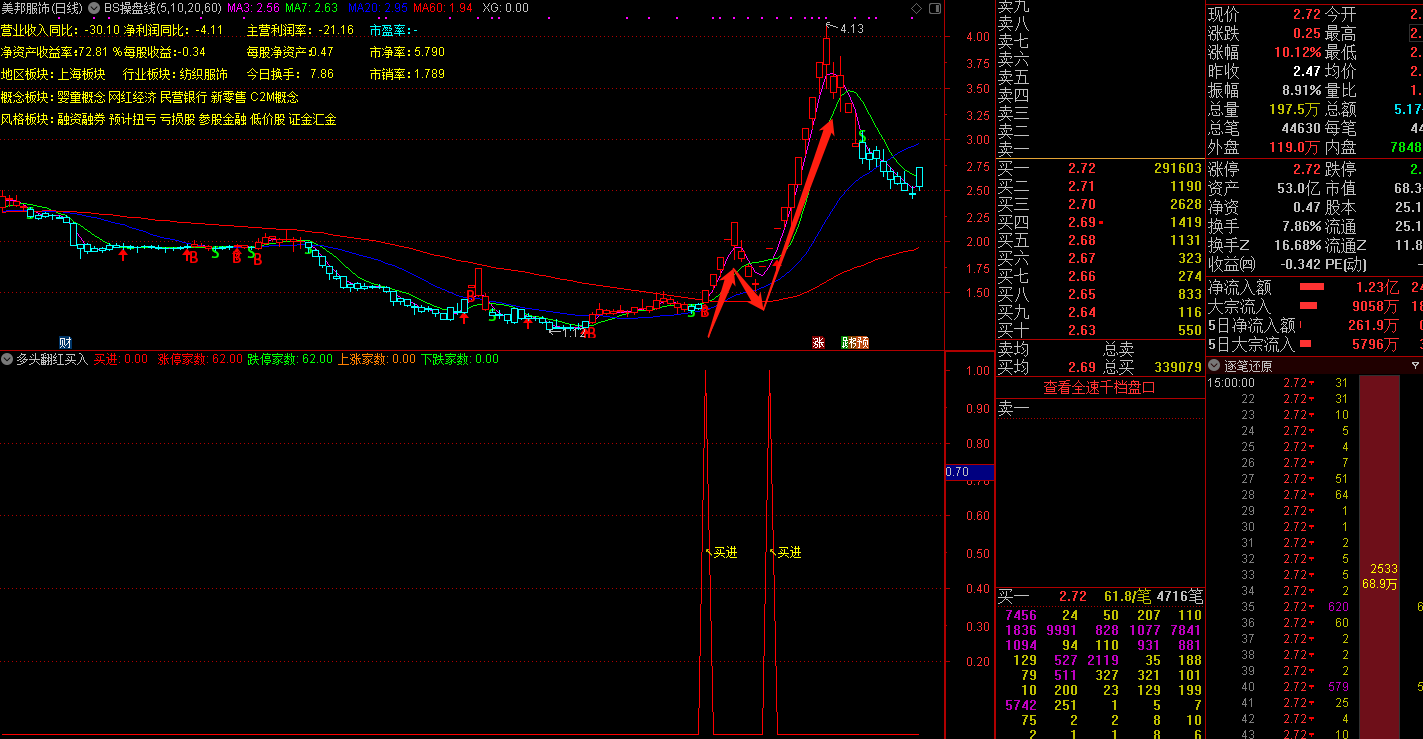Click the 买三 price 2.70
1423x739 pixels.
pyautogui.click(x=1082, y=205)
